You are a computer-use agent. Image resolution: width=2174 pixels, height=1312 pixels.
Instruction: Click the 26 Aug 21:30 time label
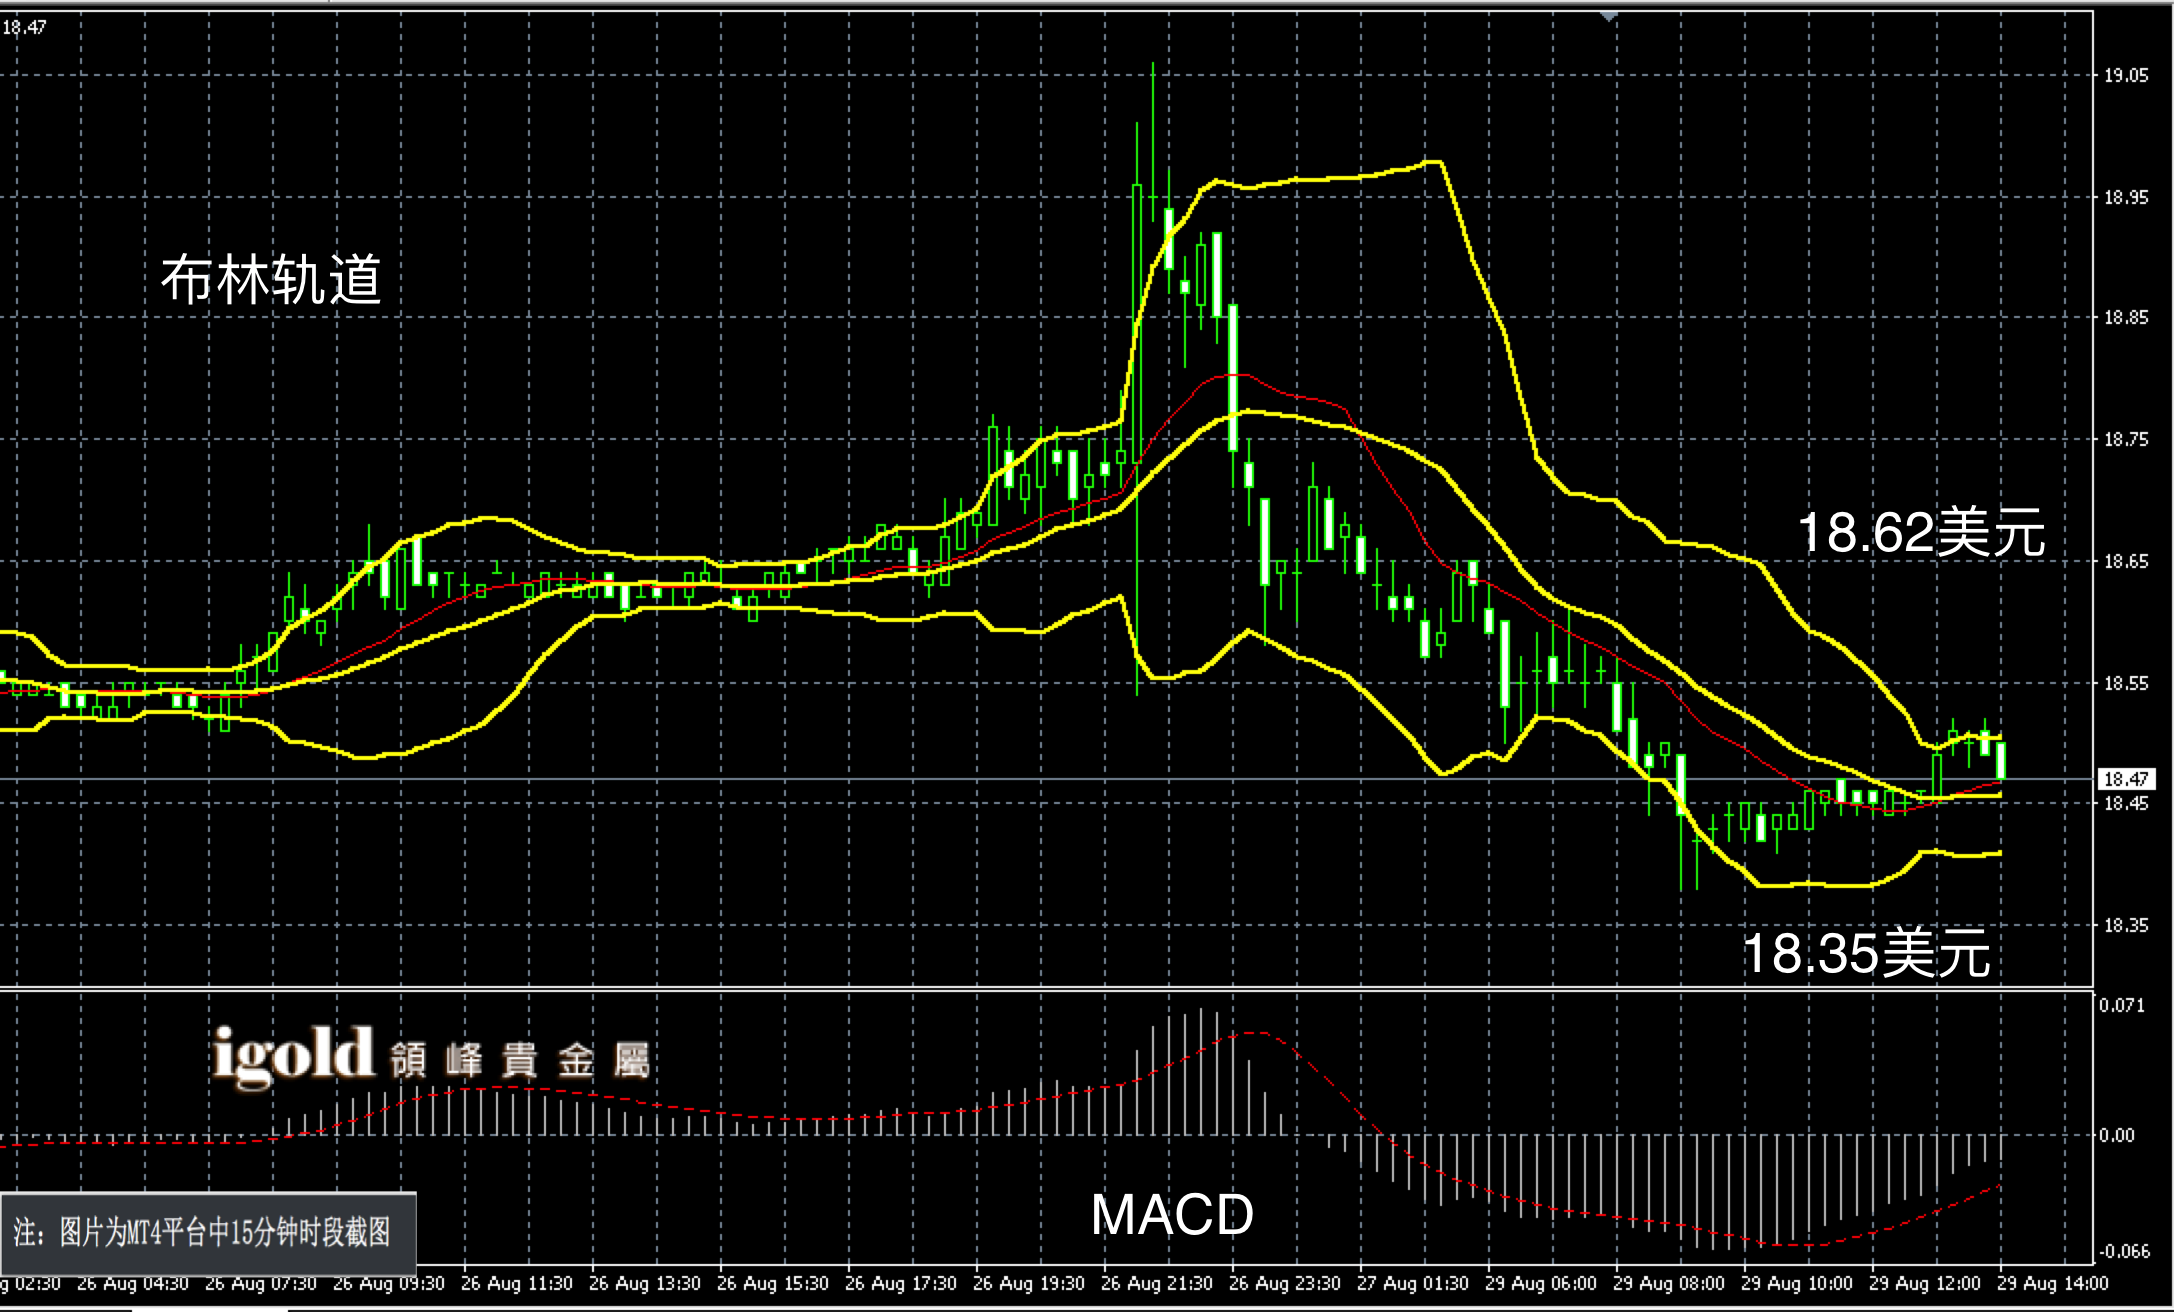[1156, 1283]
